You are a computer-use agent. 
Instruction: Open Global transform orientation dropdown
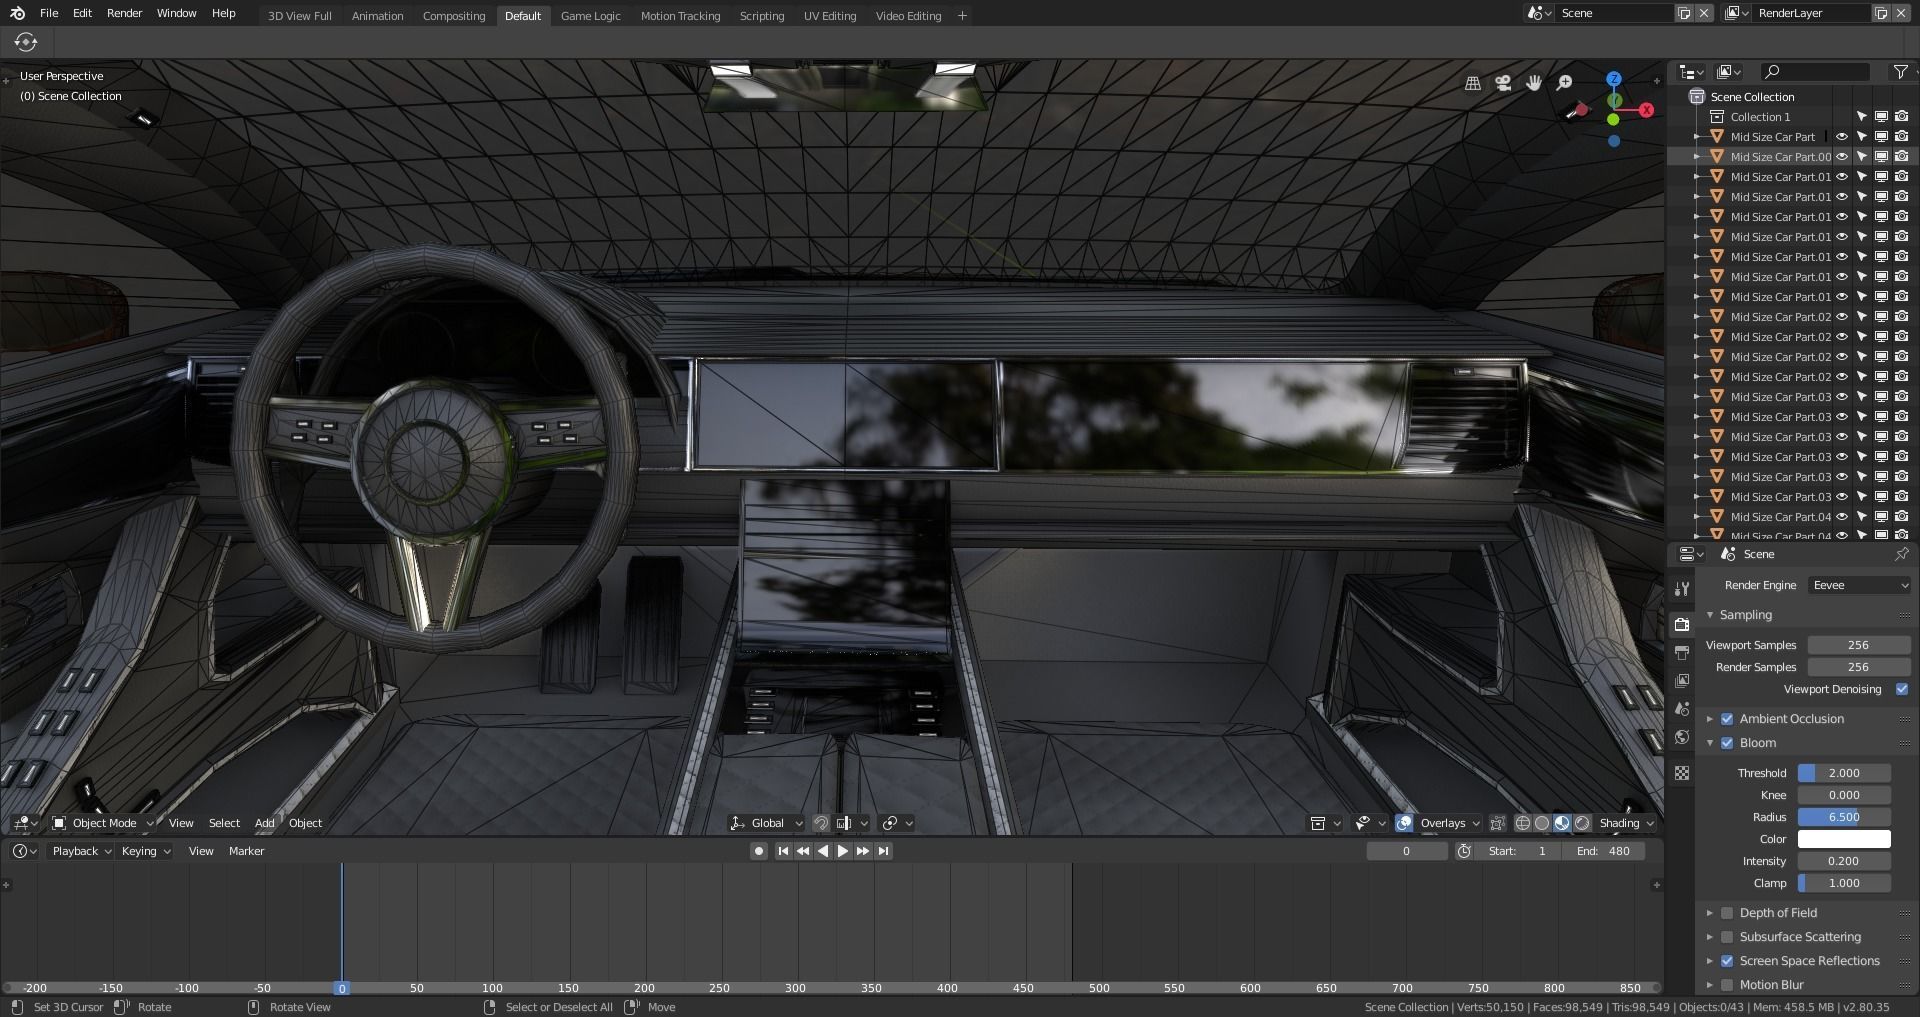[767, 823]
